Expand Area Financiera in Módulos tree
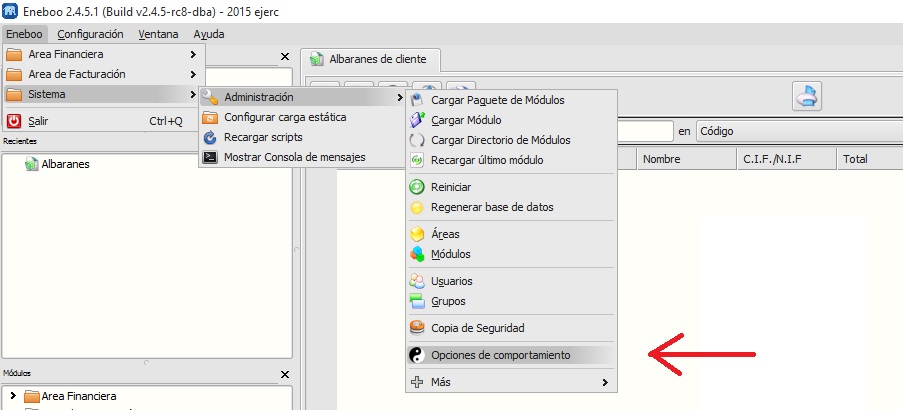 [x=13, y=396]
